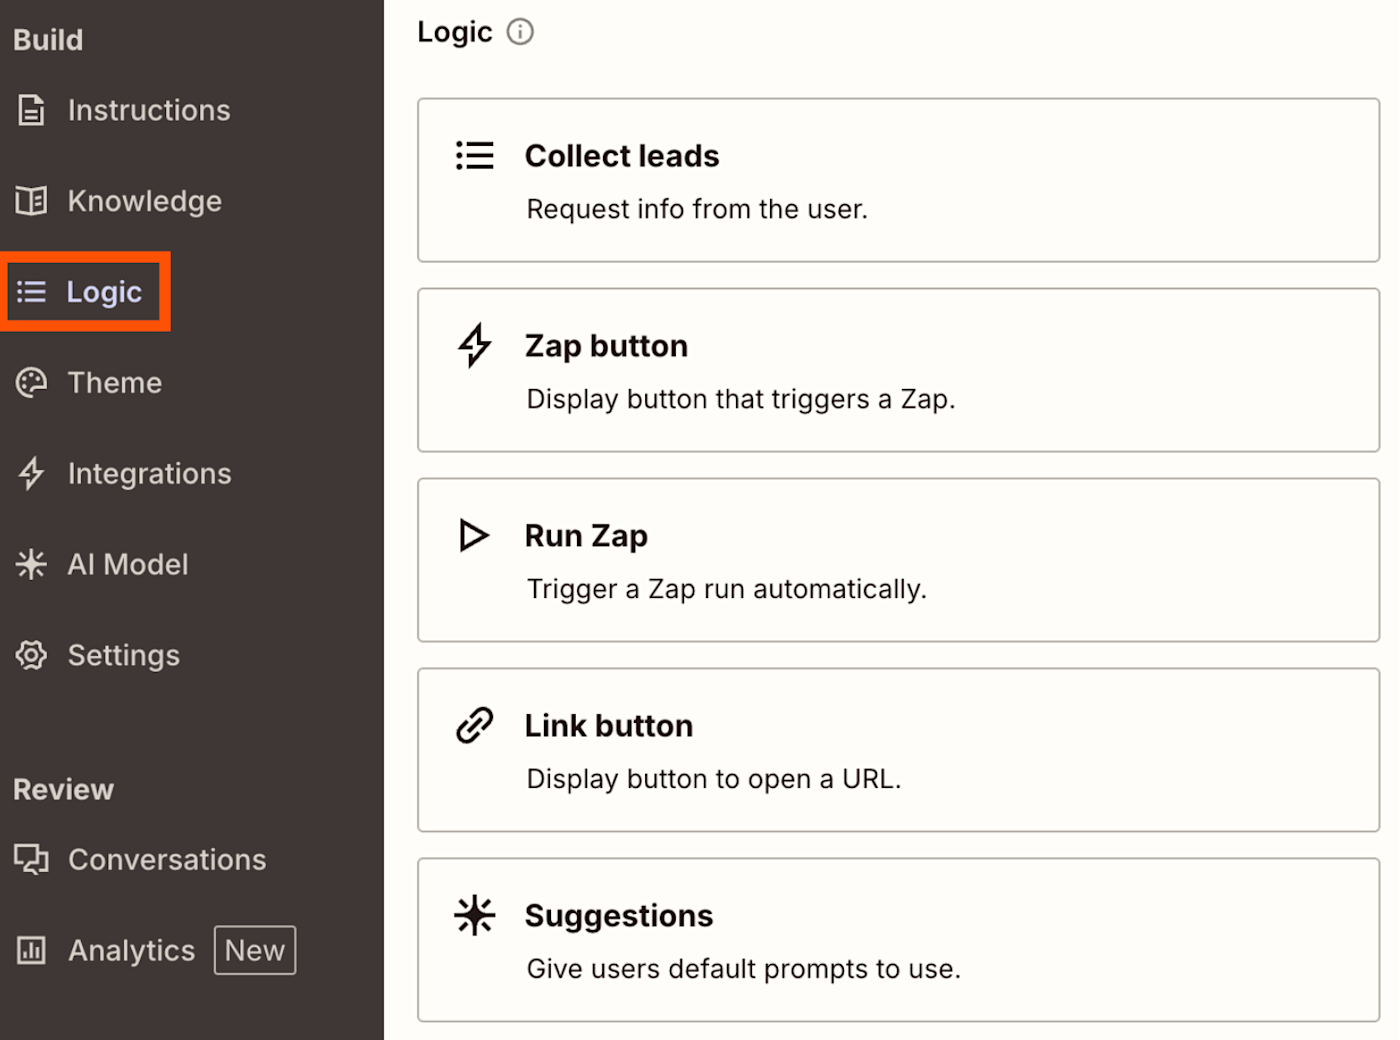Click the Logic page heading

455,32
